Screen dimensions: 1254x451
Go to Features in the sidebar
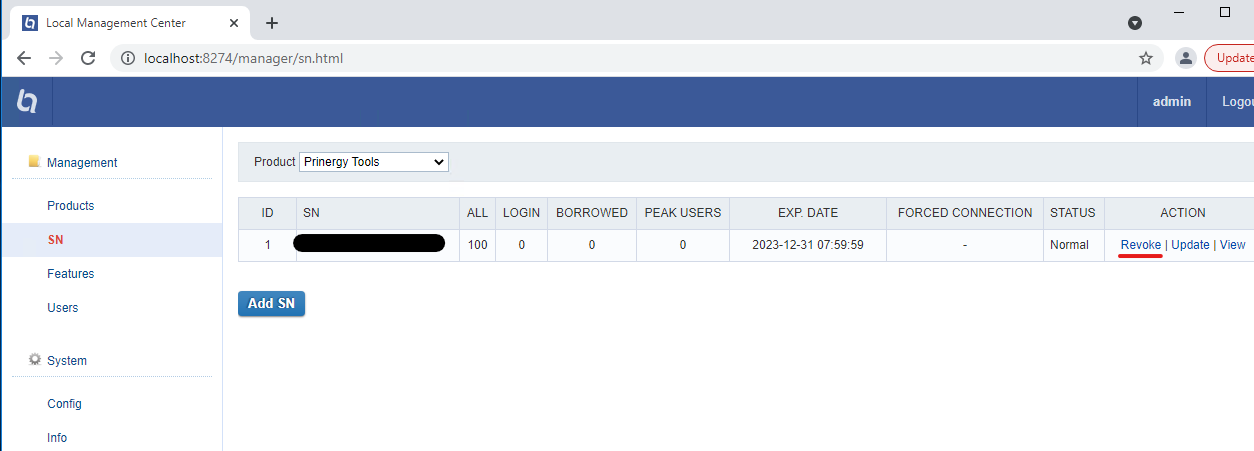click(x=70, y=274)
